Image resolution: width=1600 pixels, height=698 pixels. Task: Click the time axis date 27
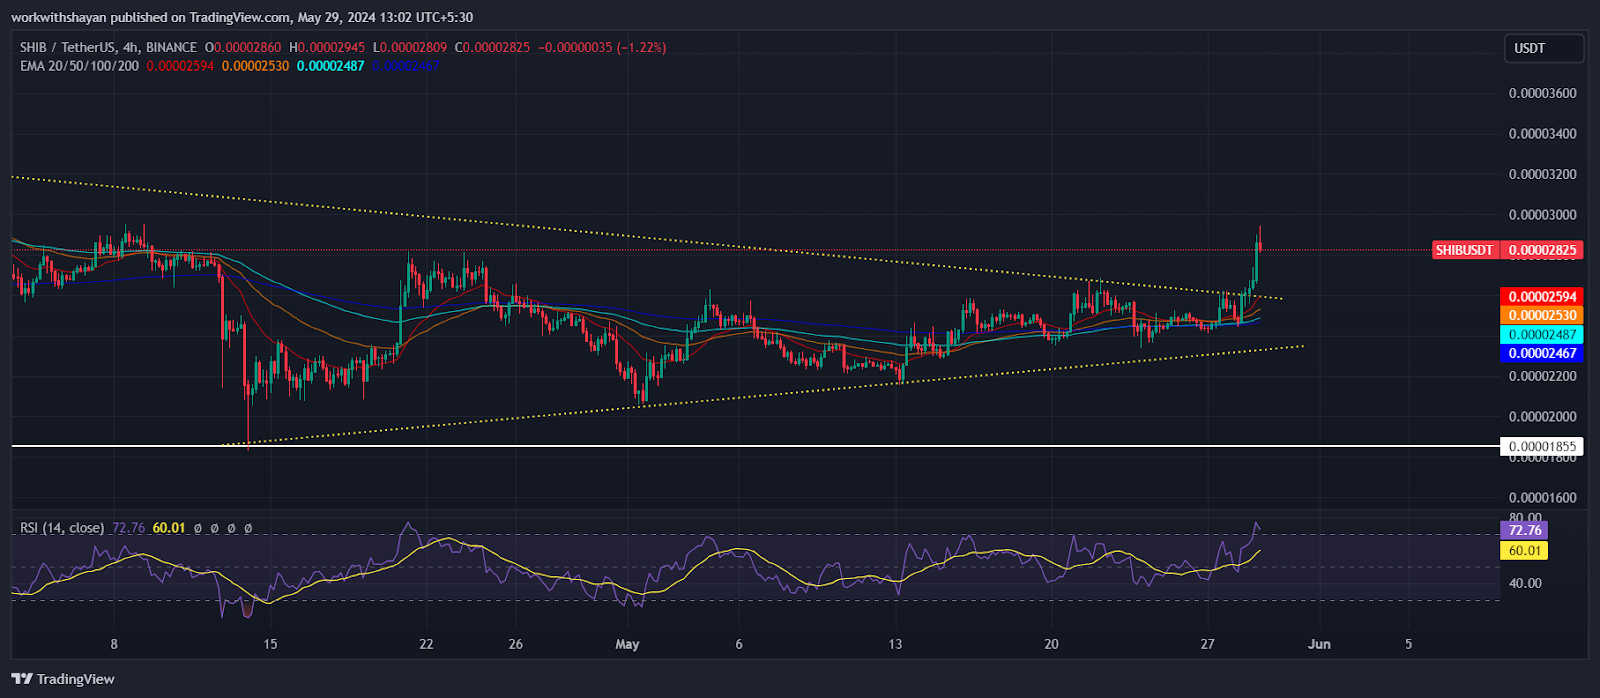click(x=1207, y=644)
